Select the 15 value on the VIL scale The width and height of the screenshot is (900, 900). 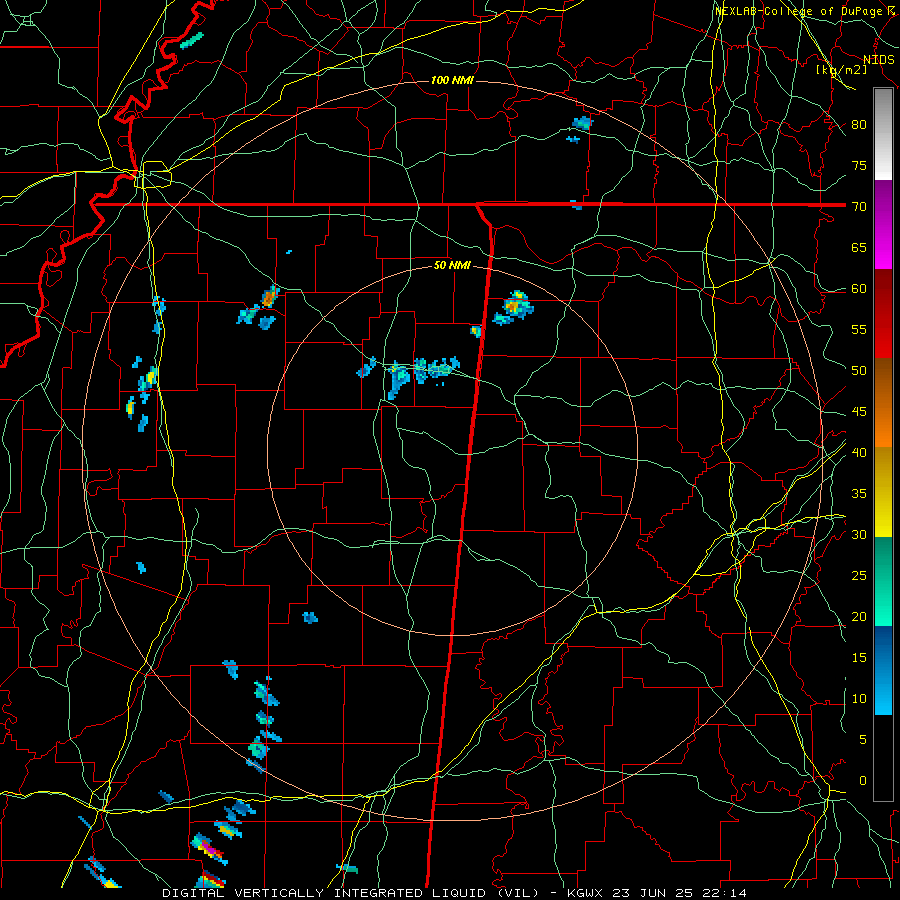pos(859,658)
